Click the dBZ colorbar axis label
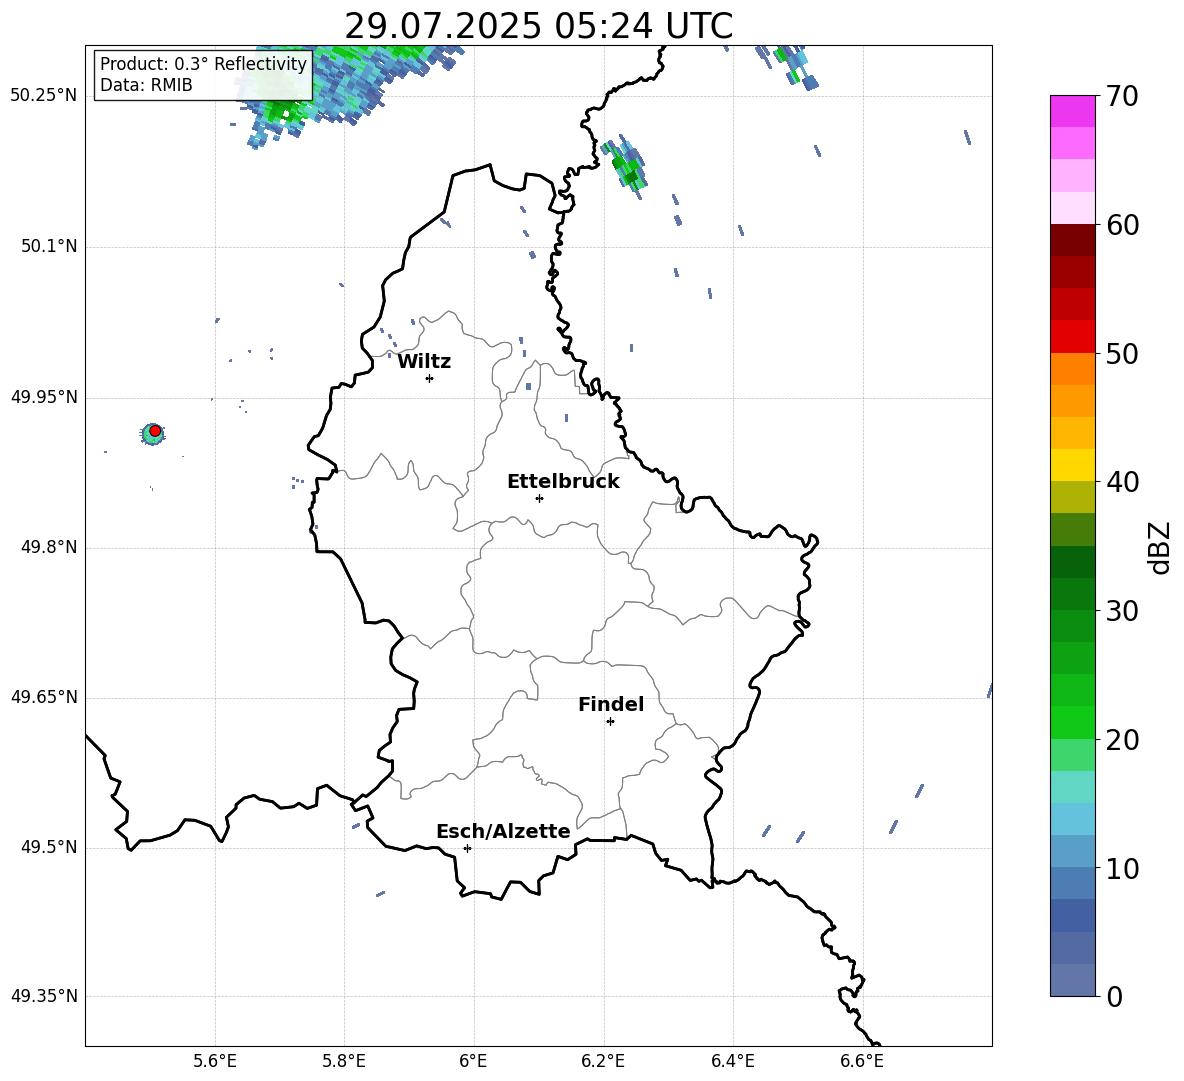 click(1159, 547)
